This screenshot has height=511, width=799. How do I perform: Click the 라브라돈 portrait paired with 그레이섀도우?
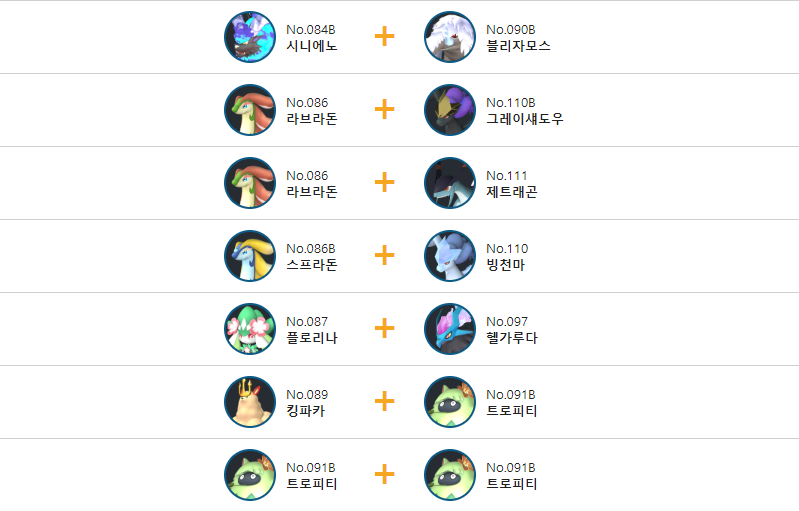click(250, 110)
